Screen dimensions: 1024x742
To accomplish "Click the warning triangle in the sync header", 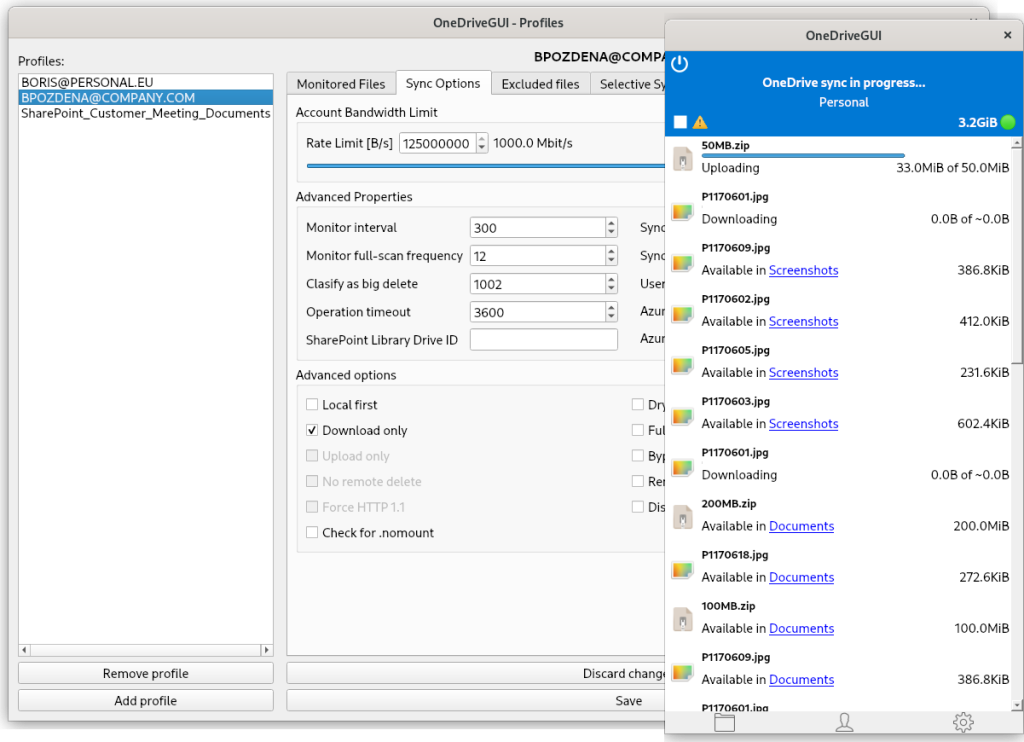I will [x=699, y=122].
